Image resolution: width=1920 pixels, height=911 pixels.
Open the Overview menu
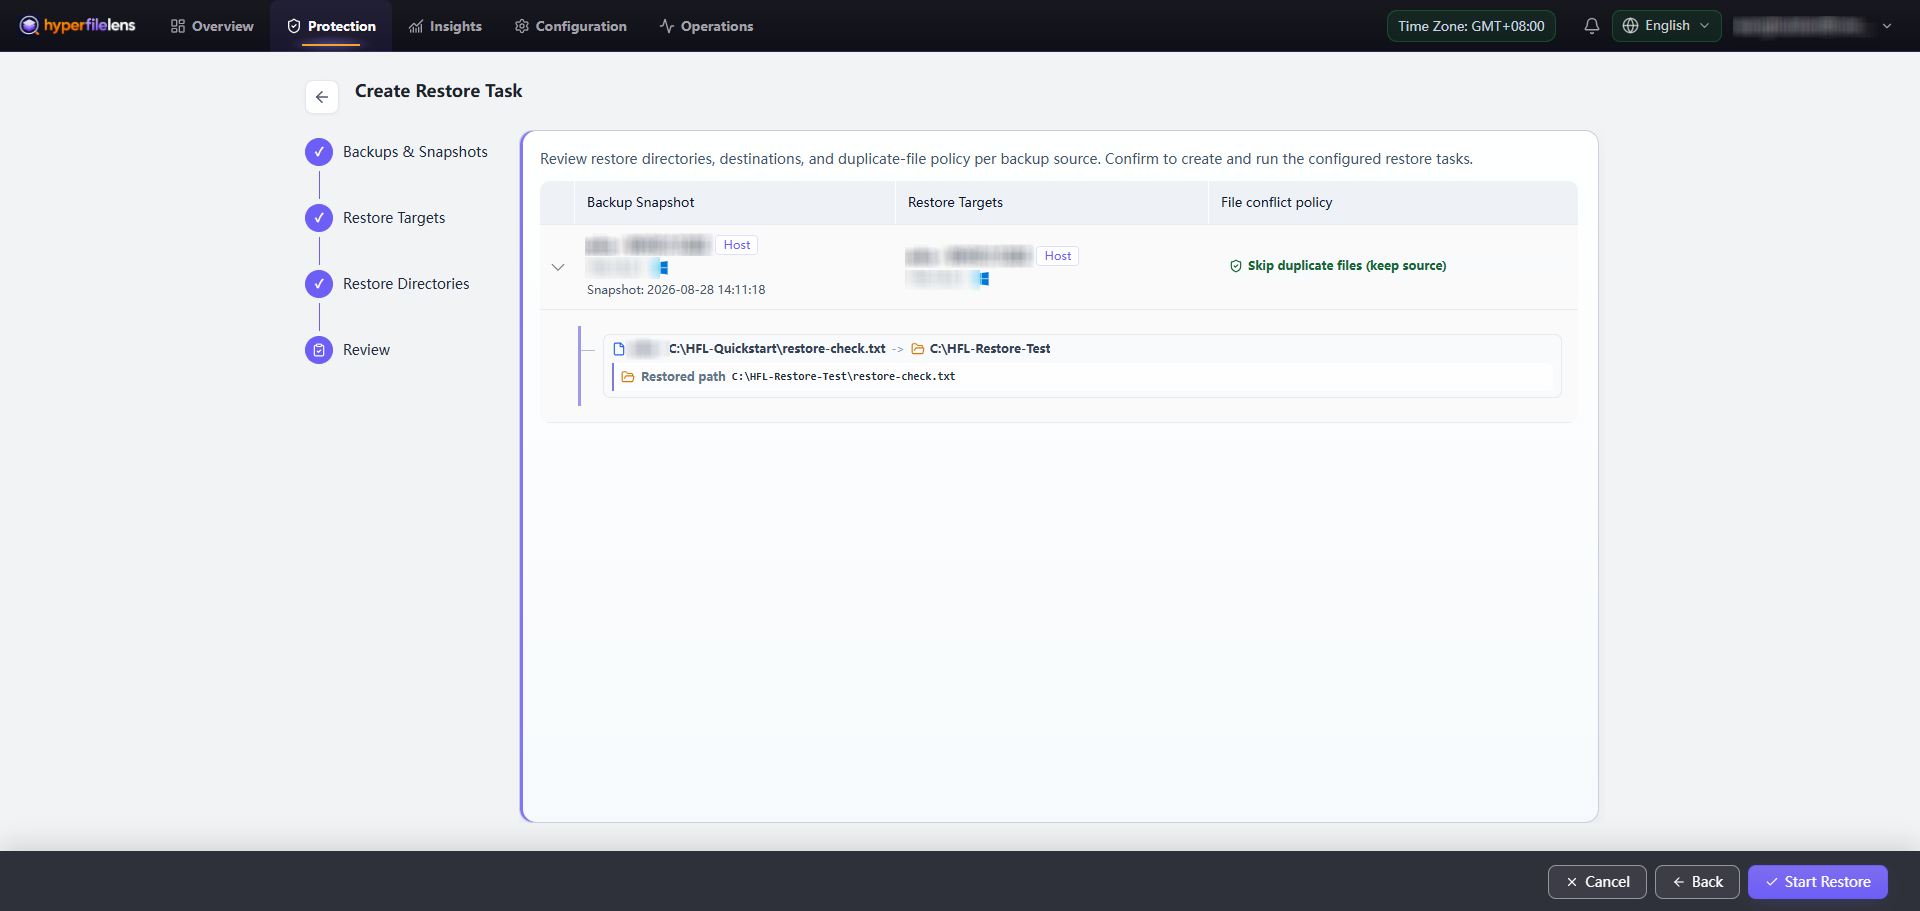click(x=212, y=26)
